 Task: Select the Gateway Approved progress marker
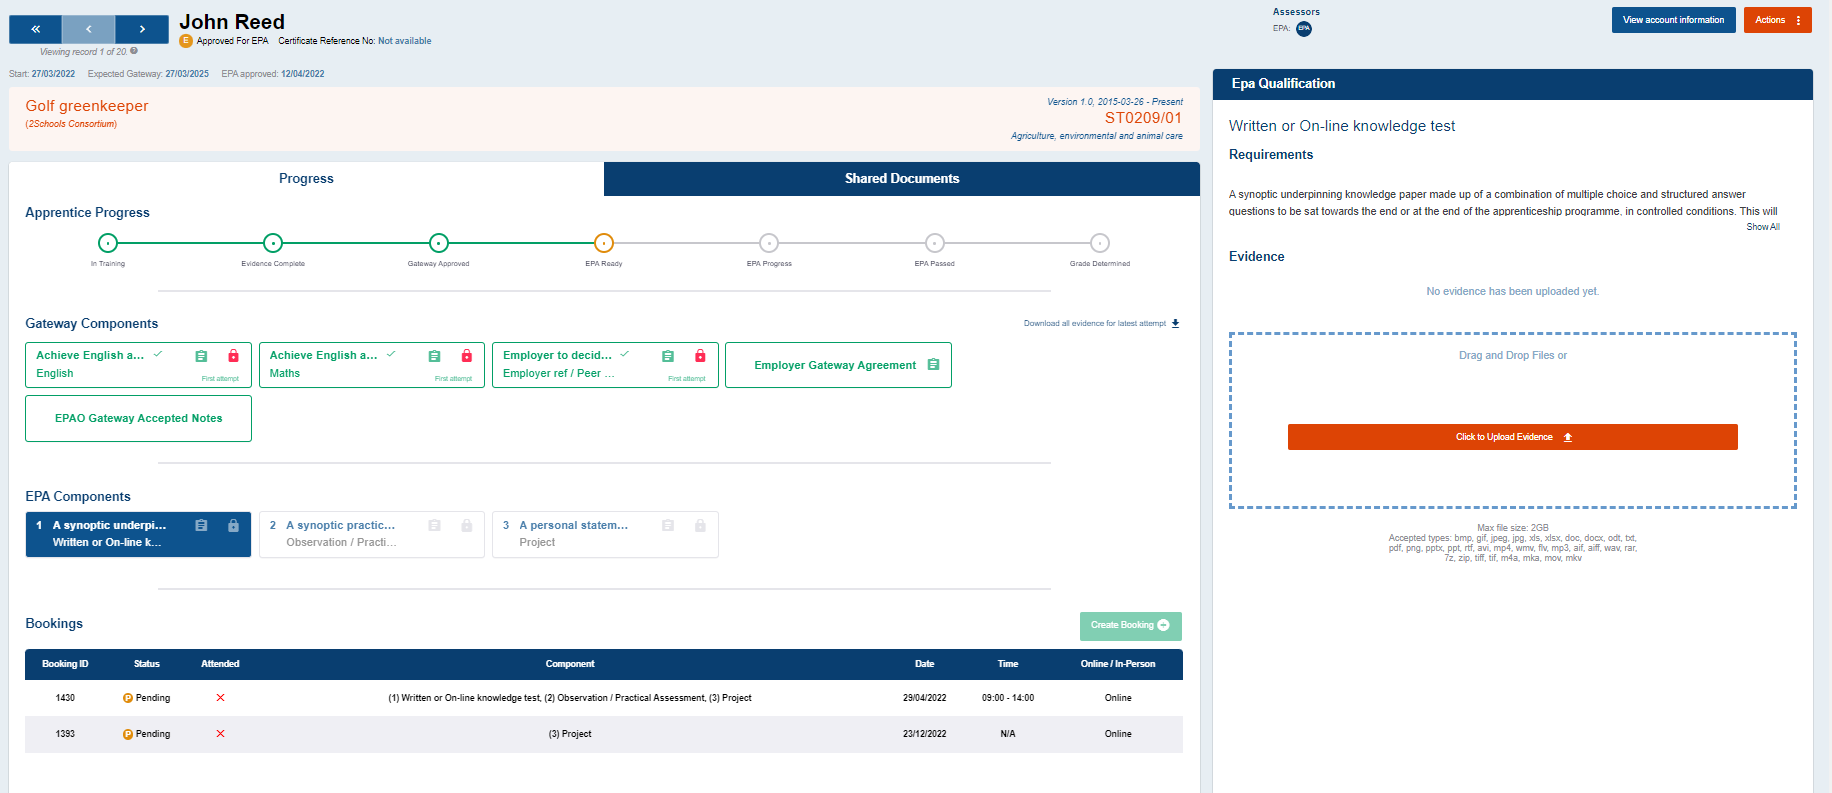[438, 243]
